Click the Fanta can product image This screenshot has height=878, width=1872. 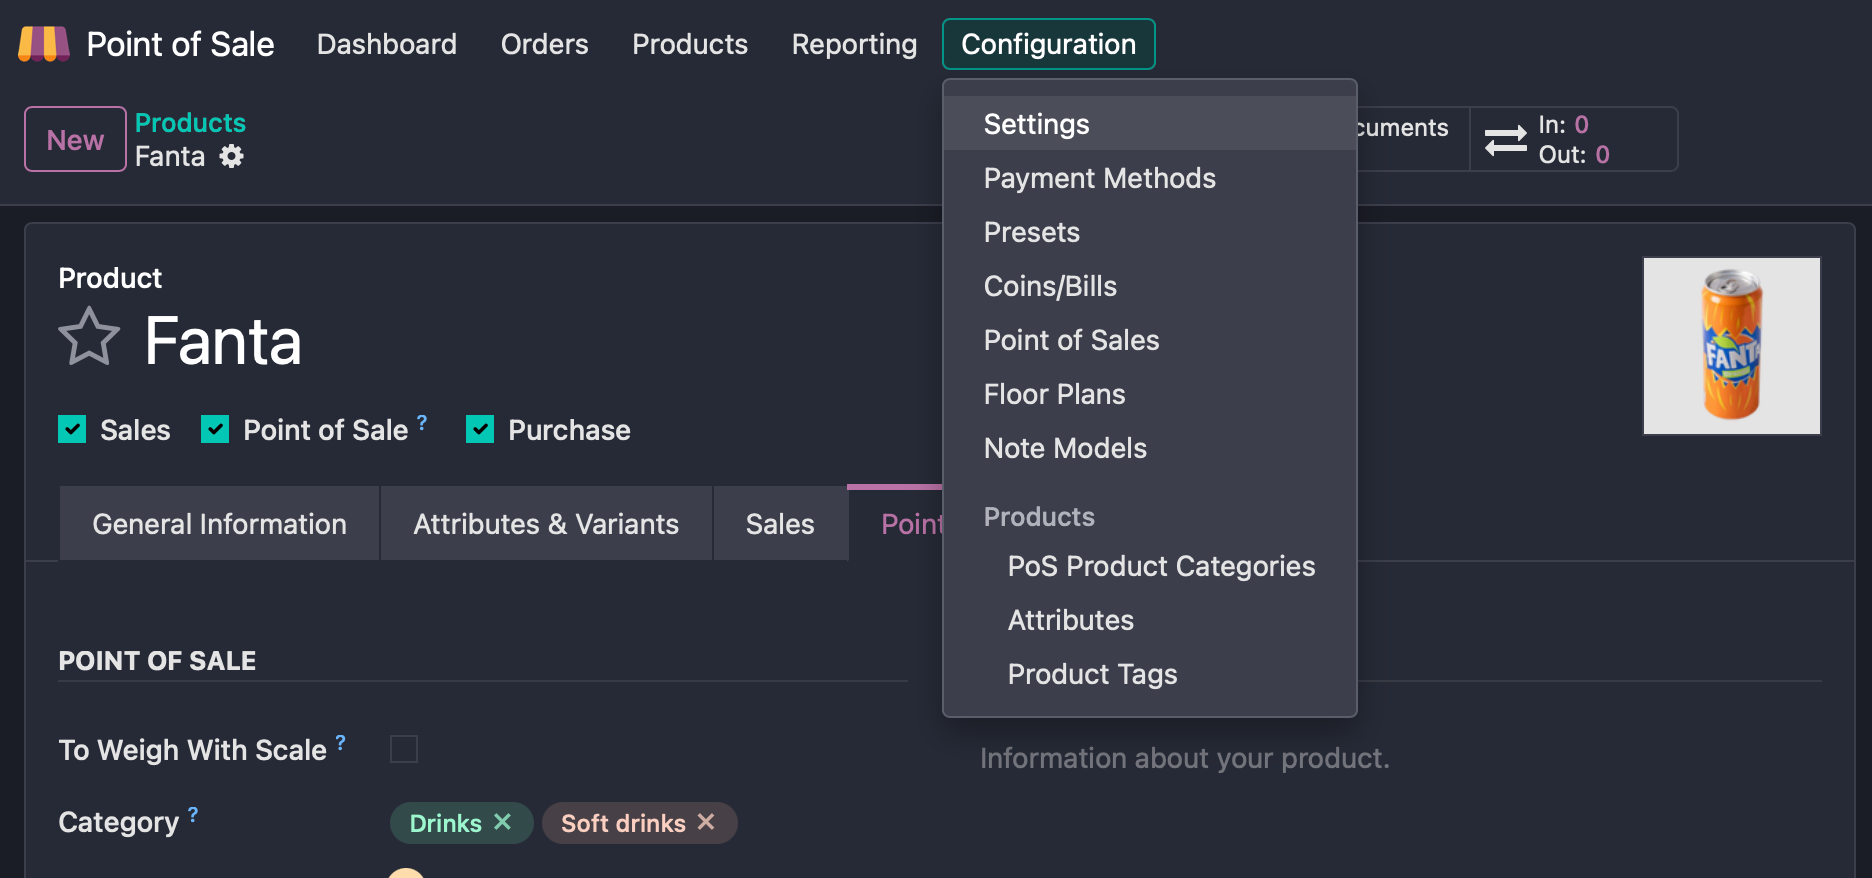click(1731, 346)
